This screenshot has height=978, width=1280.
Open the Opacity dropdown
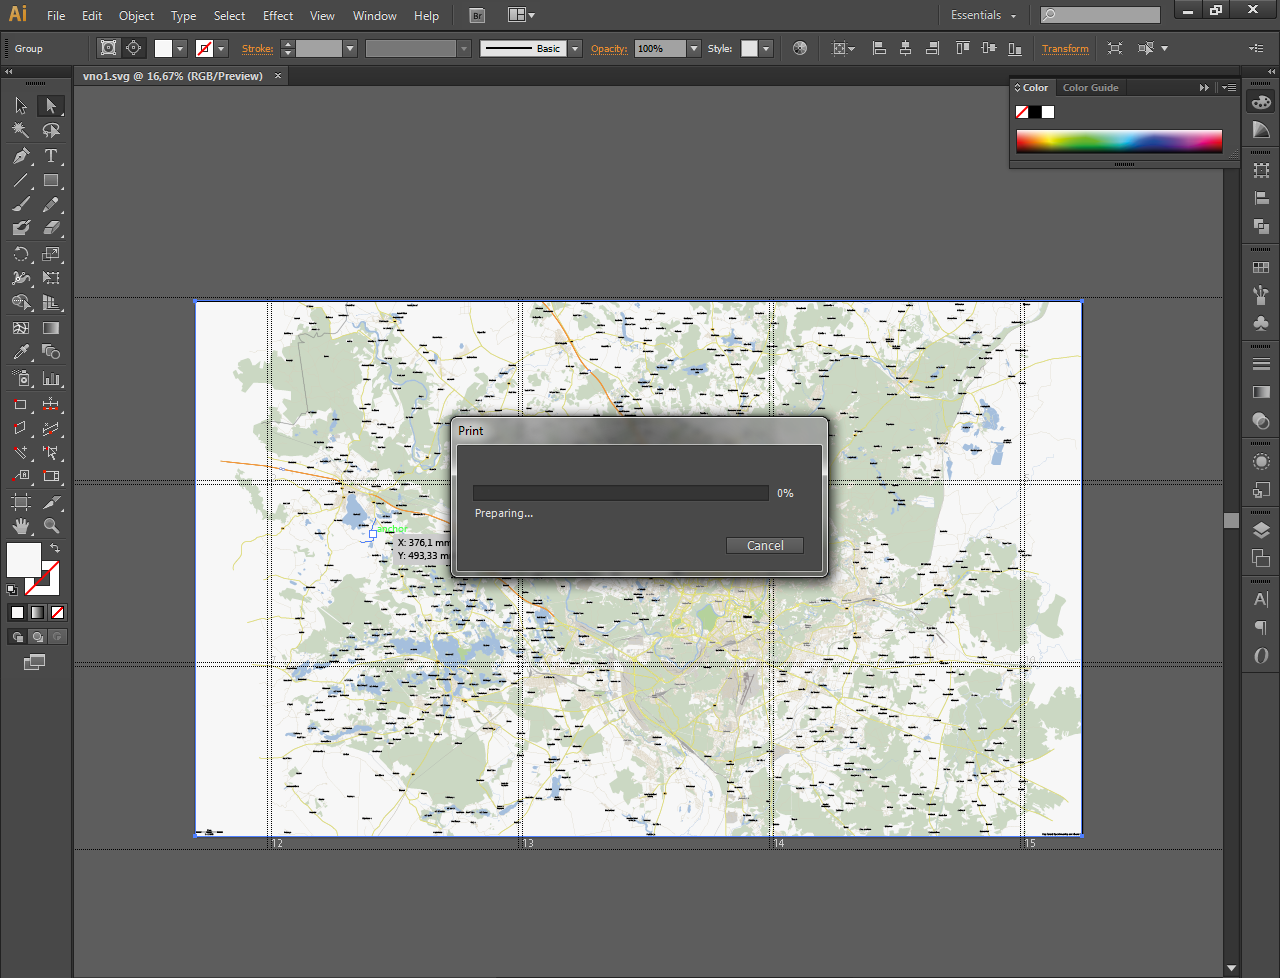695,48
